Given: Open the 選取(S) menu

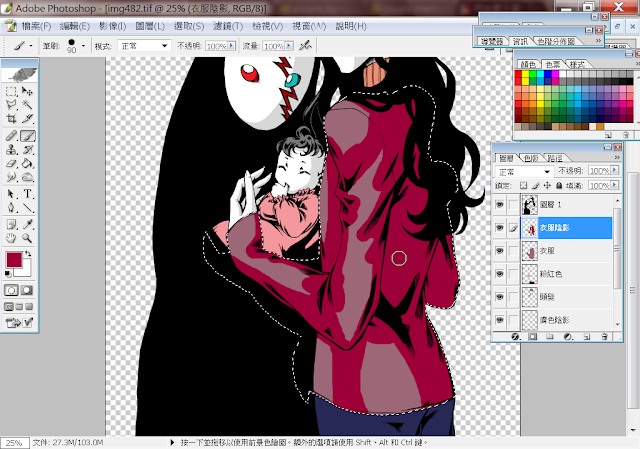Looking at the screenshot, I should (189, 27).
